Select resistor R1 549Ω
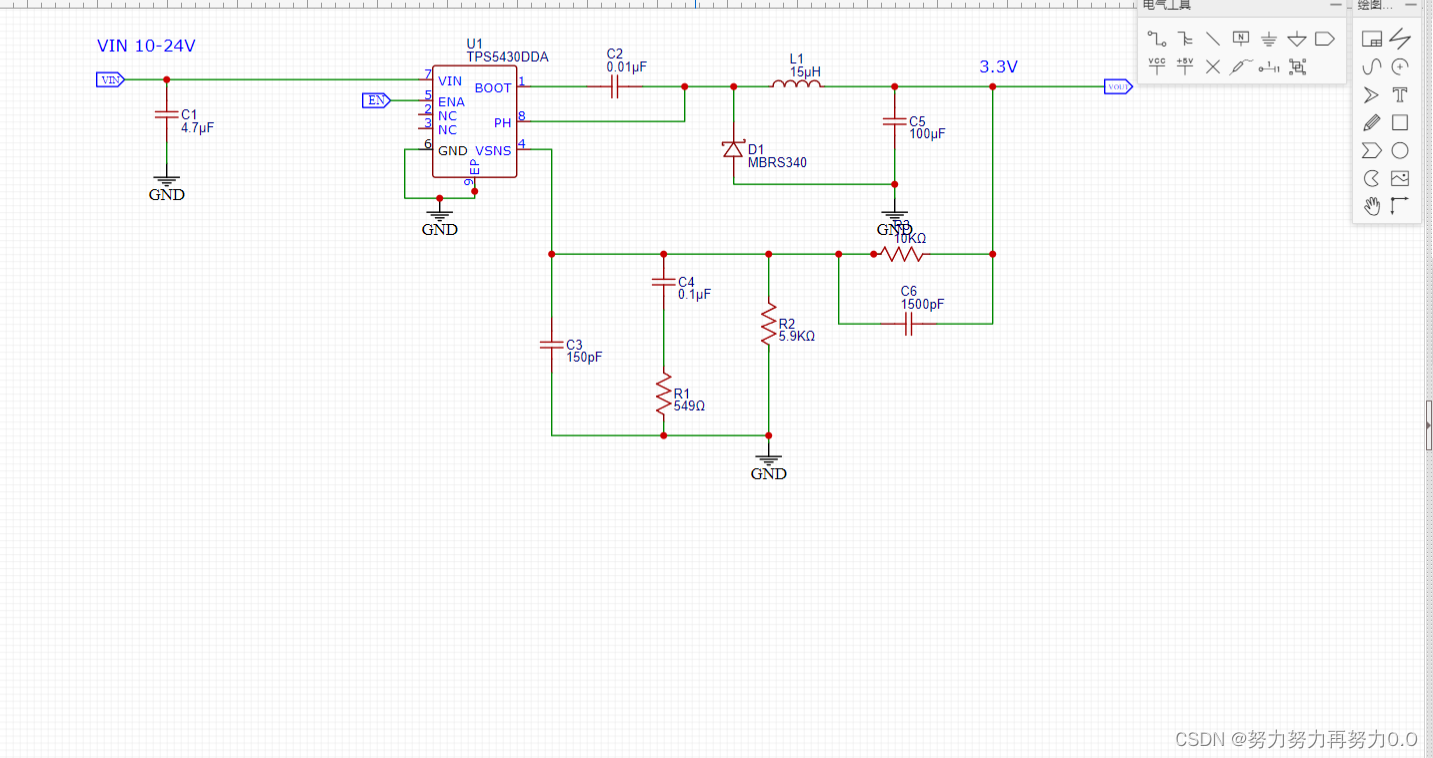The height and width of the screenshot is (758, 1433). click(663, 394)
